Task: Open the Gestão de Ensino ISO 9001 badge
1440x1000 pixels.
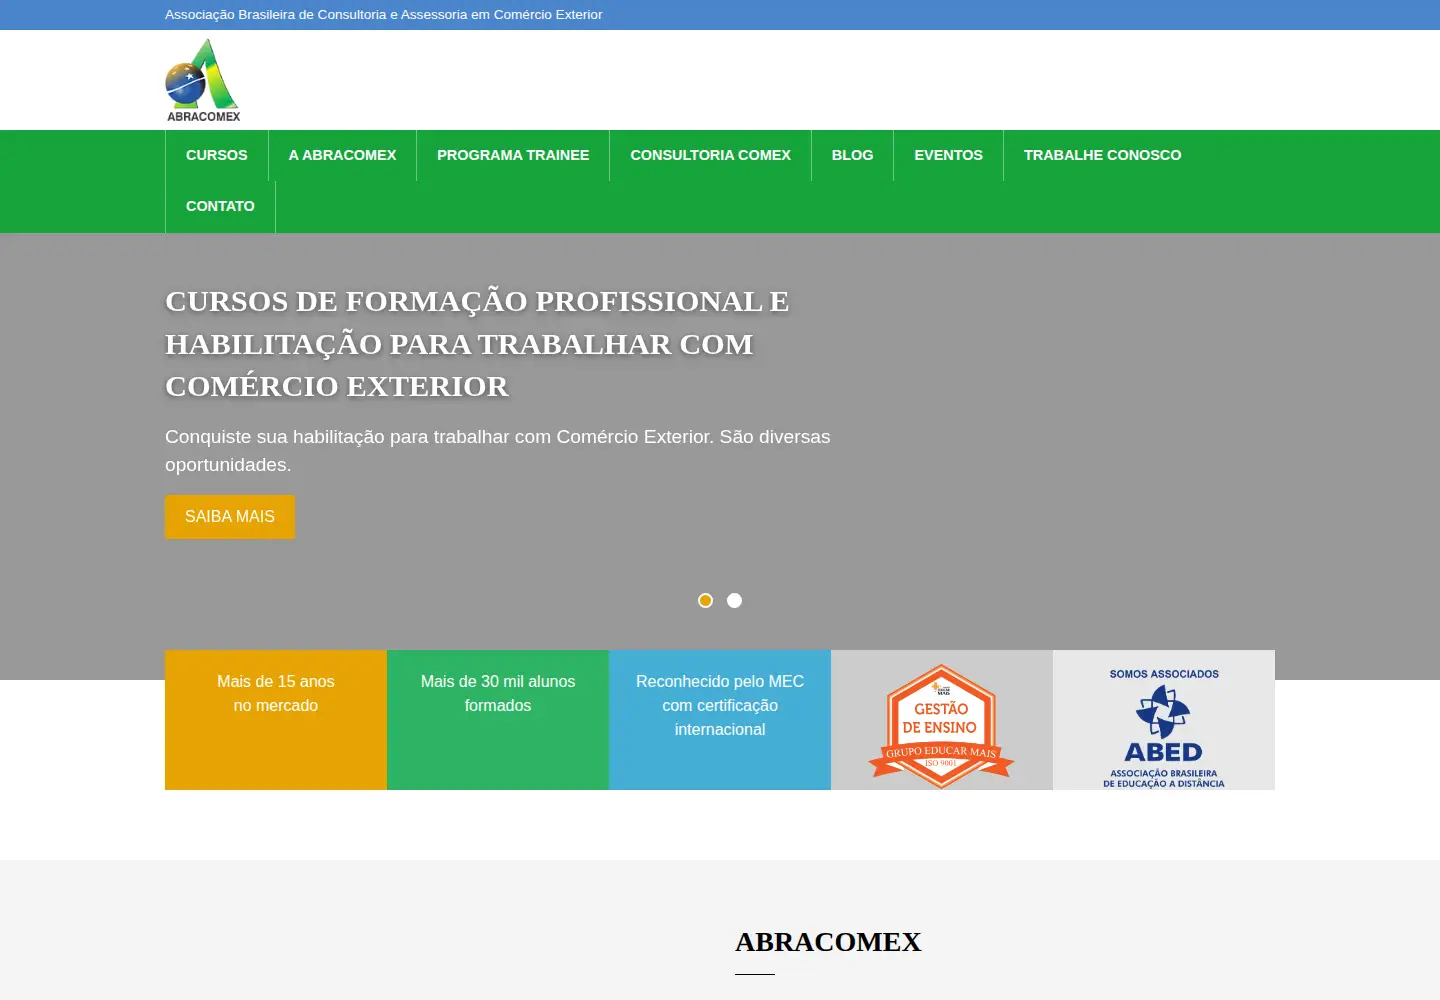Action: click(941, 726)
